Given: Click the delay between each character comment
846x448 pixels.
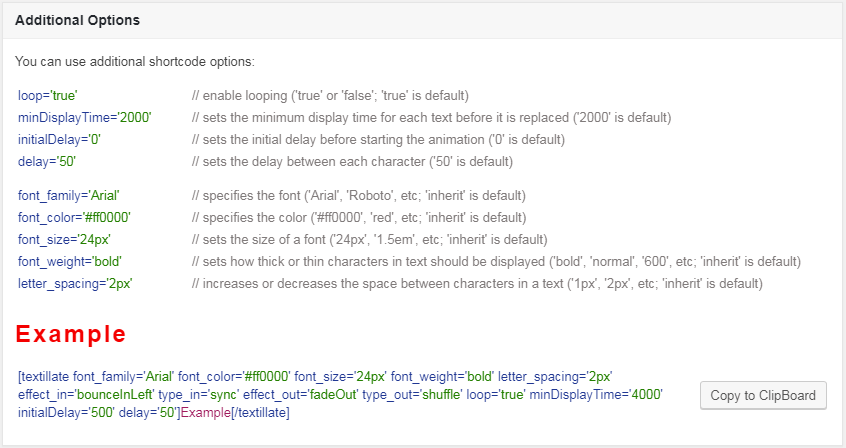Looking at the screenshot, I should [352, 161].
